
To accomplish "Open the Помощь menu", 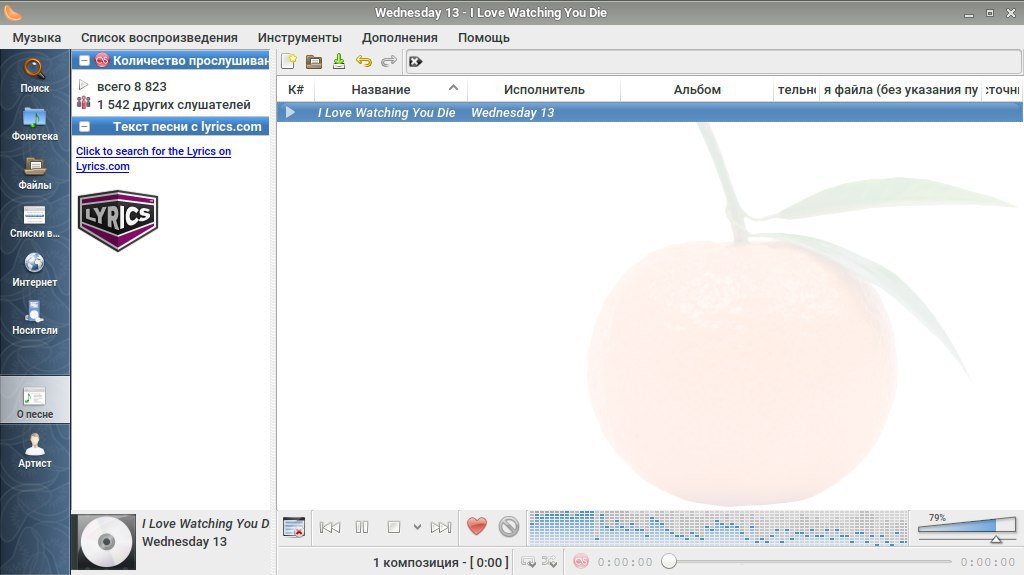I will coord(484,38).
